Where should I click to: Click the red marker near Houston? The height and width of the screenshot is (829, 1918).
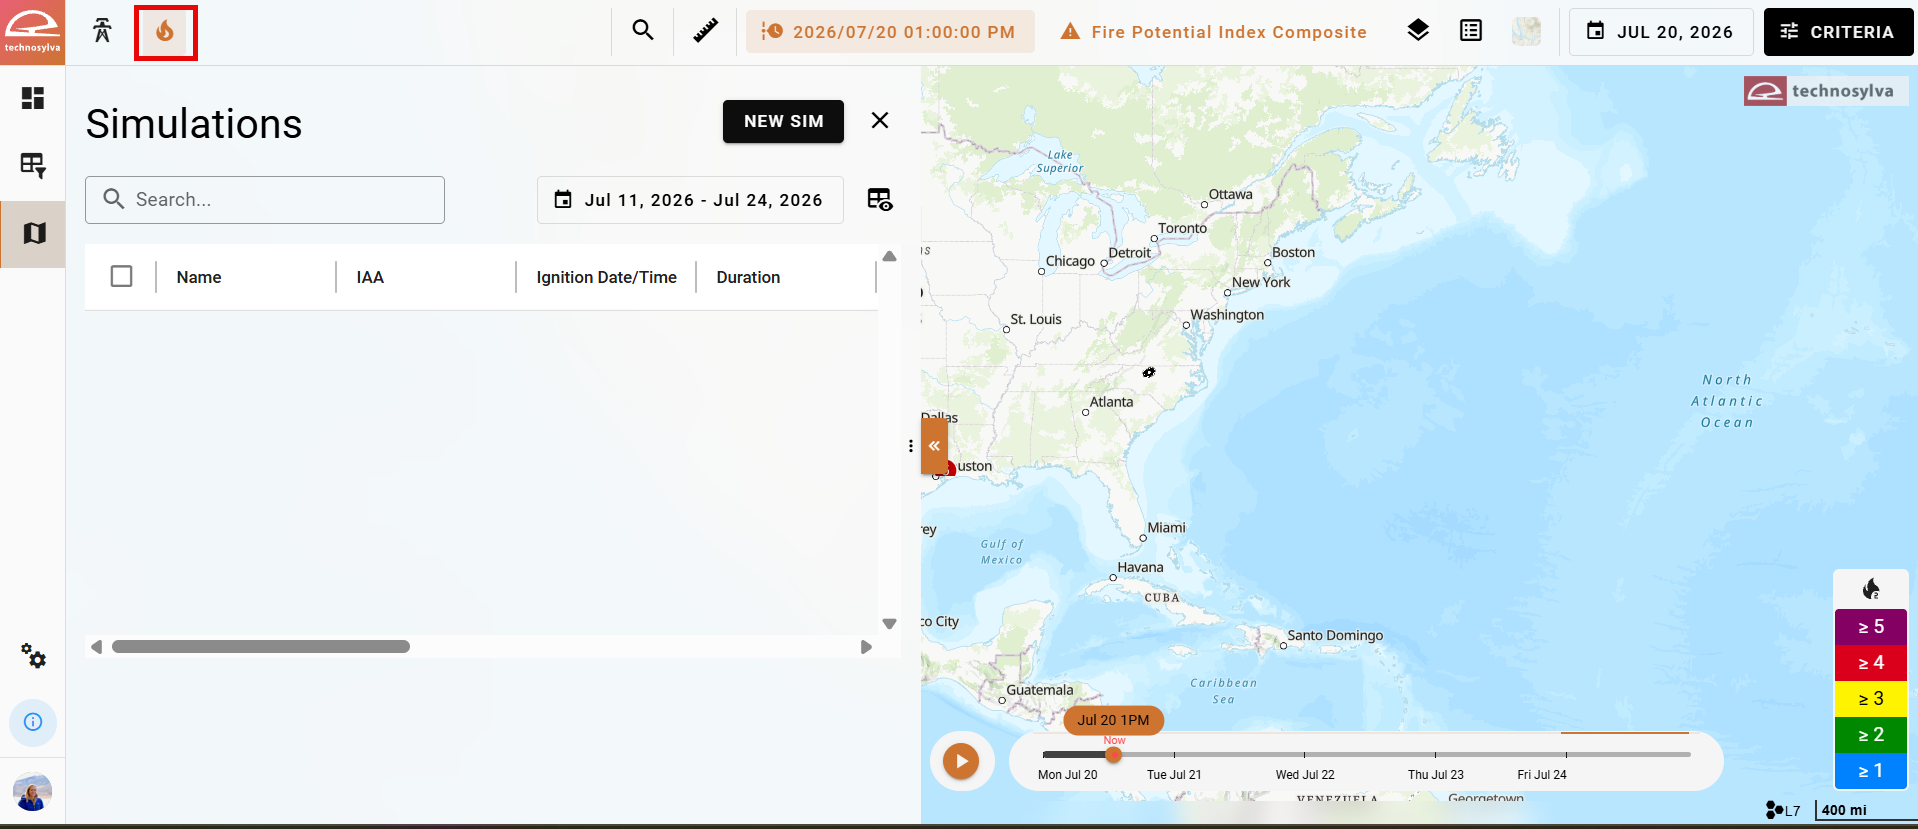(949, 467)
